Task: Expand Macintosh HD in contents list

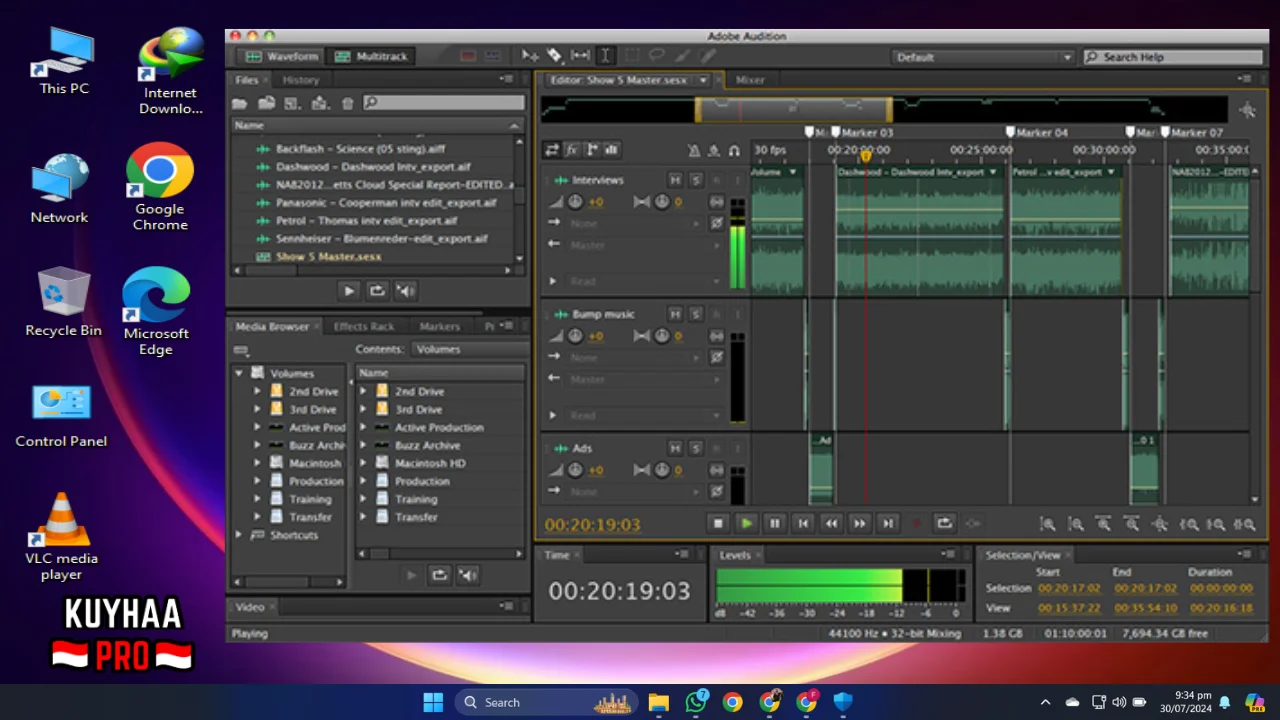Action: pyautogui.click(x=363, y=463)
